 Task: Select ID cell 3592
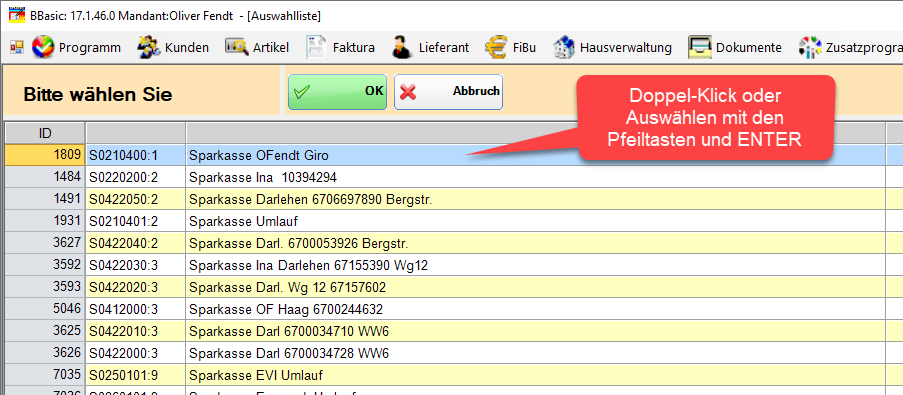(x=45, y=265)
